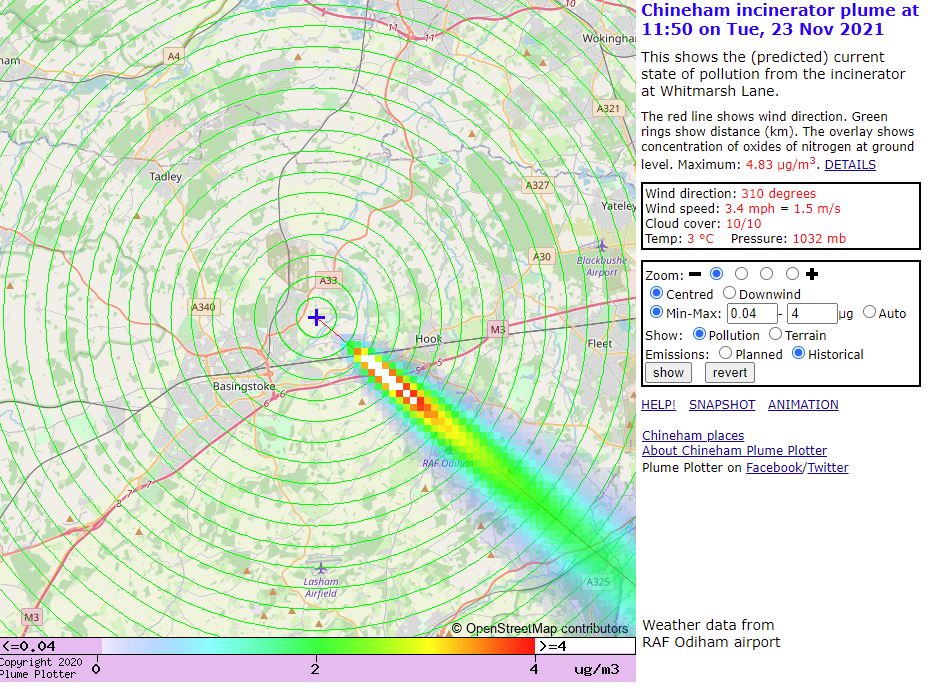Click the Wokingham label on the map
Viewport: 931px width, 689px height.
(608, 39)
